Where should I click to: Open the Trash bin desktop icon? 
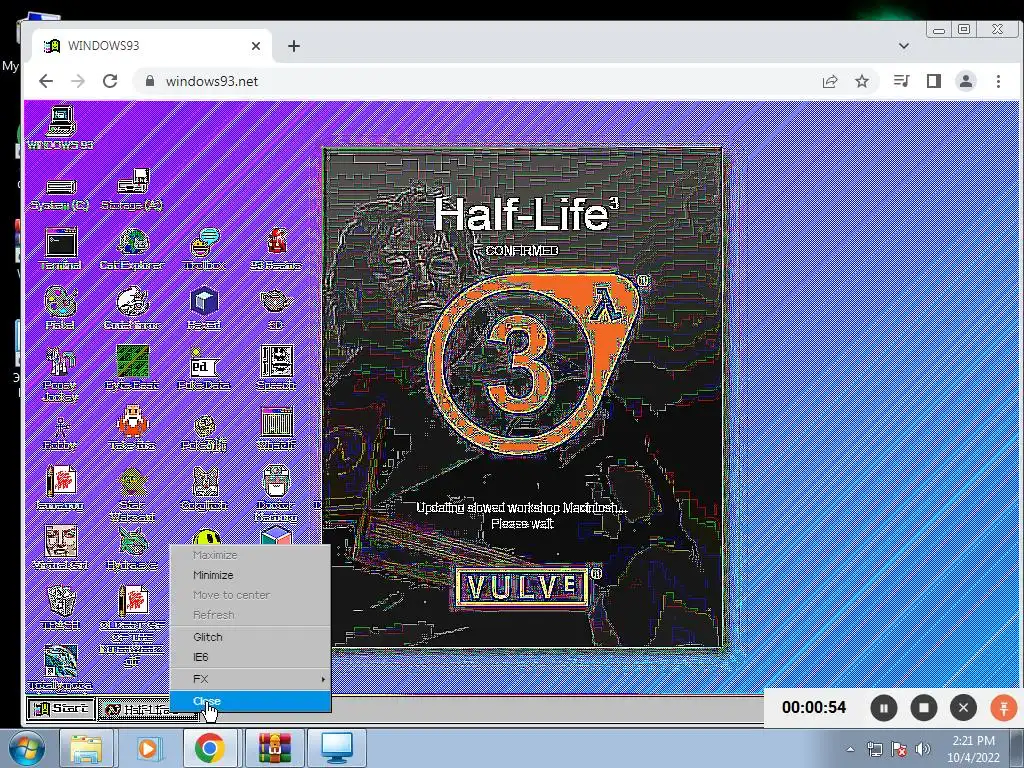(x=61, y=608)
